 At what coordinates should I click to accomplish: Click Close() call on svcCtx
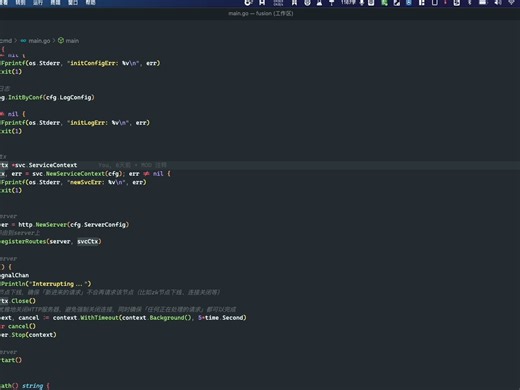click(x=23, y=301)
